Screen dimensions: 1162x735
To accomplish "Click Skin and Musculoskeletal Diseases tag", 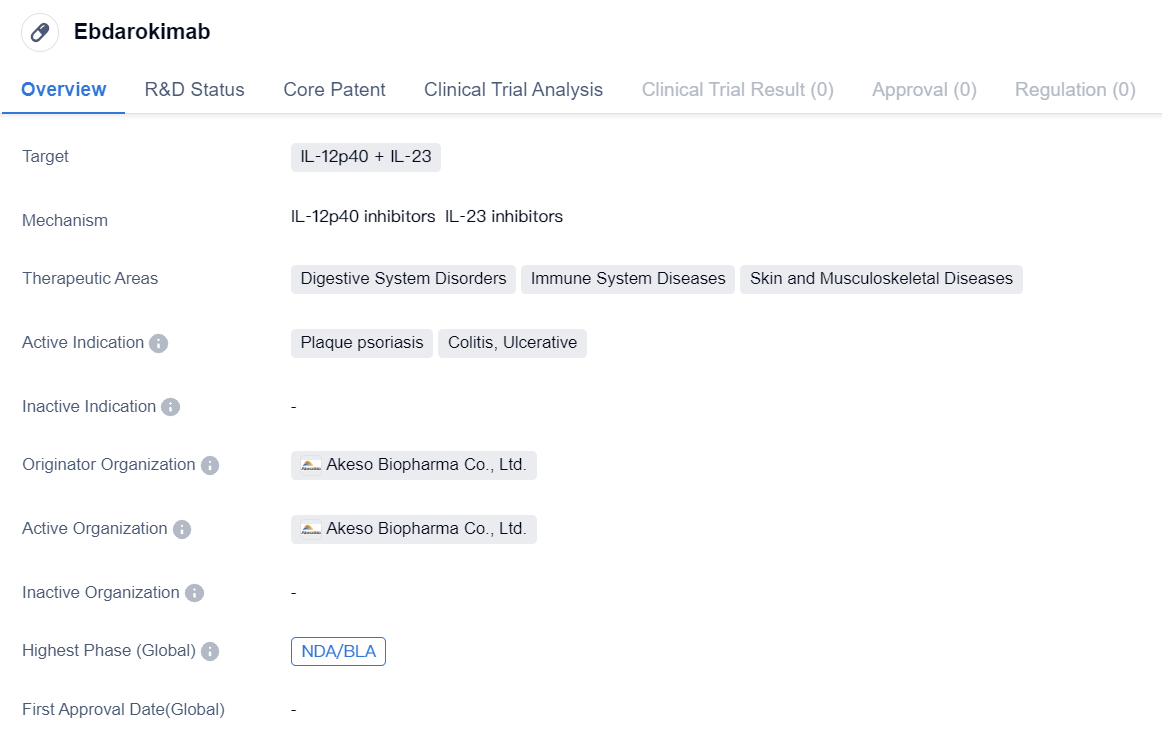I will tap(881, 279).
